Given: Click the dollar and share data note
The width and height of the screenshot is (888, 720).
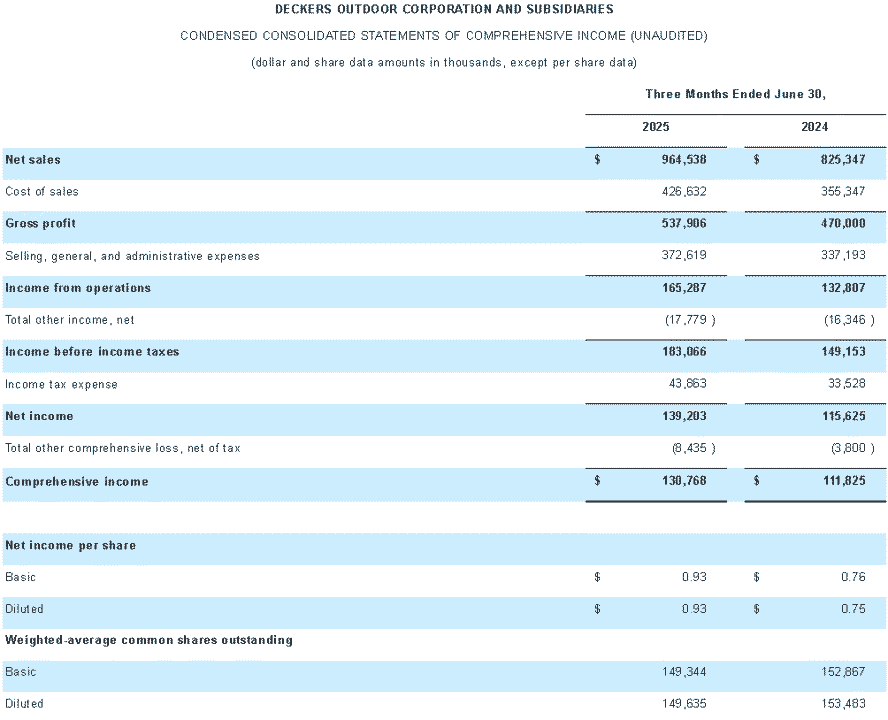Looking at the screenshot, I should pyautogui.click(x=444, y=62).
